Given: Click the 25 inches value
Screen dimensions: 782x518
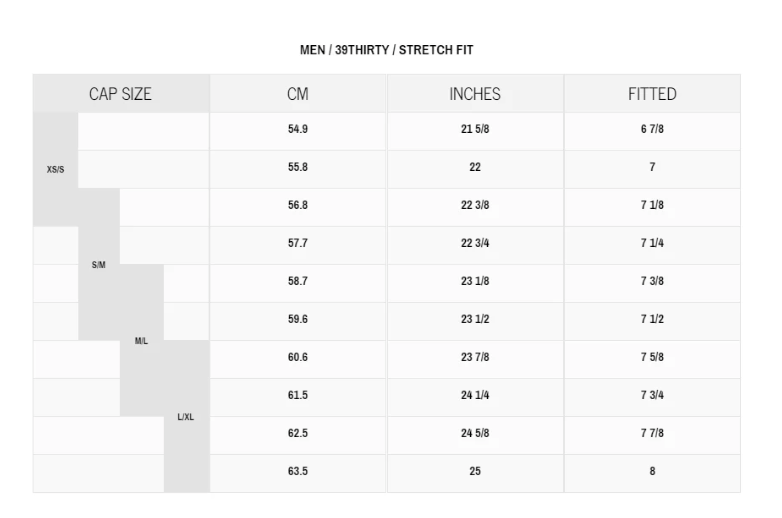Looking at the screenshot, I should [x=475, y=472].
